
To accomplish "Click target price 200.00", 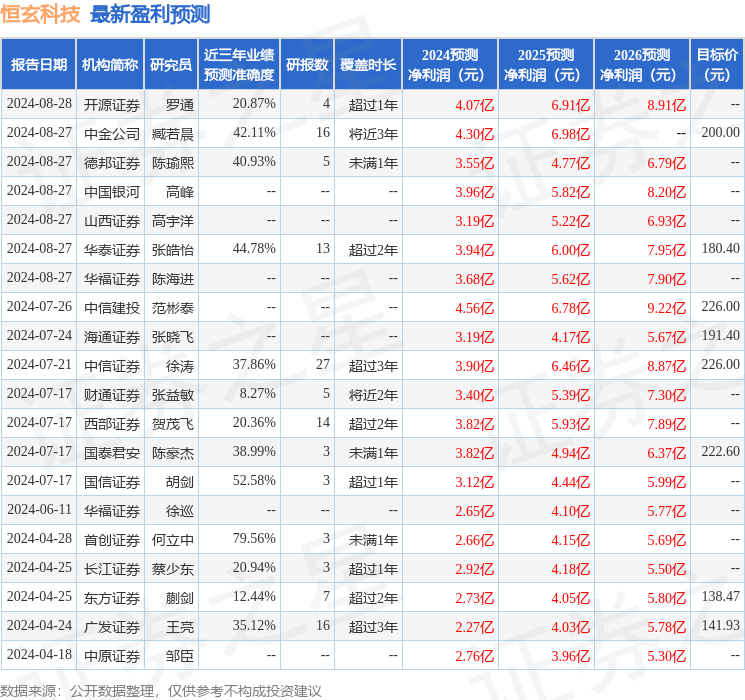I will [720, 132].
